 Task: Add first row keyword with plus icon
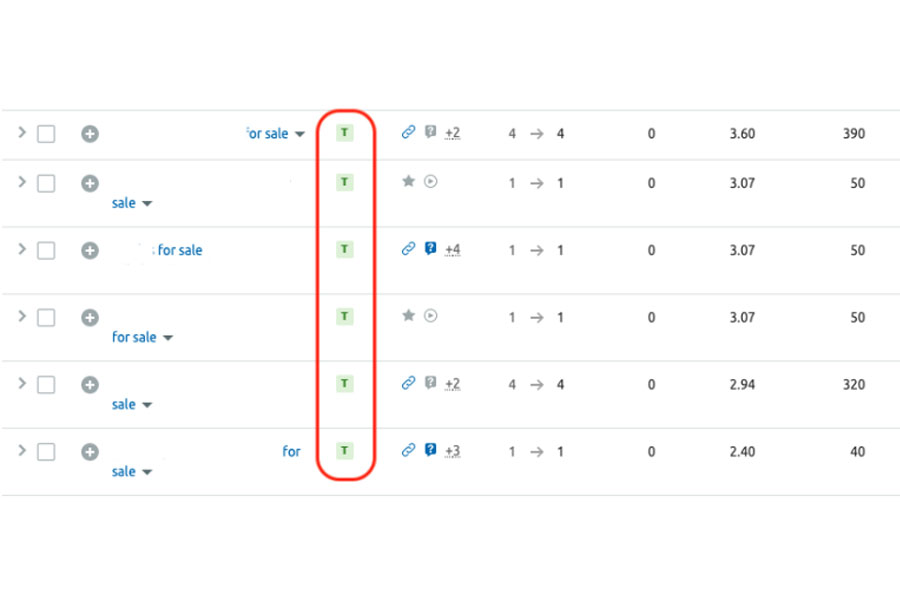[90, 134]
